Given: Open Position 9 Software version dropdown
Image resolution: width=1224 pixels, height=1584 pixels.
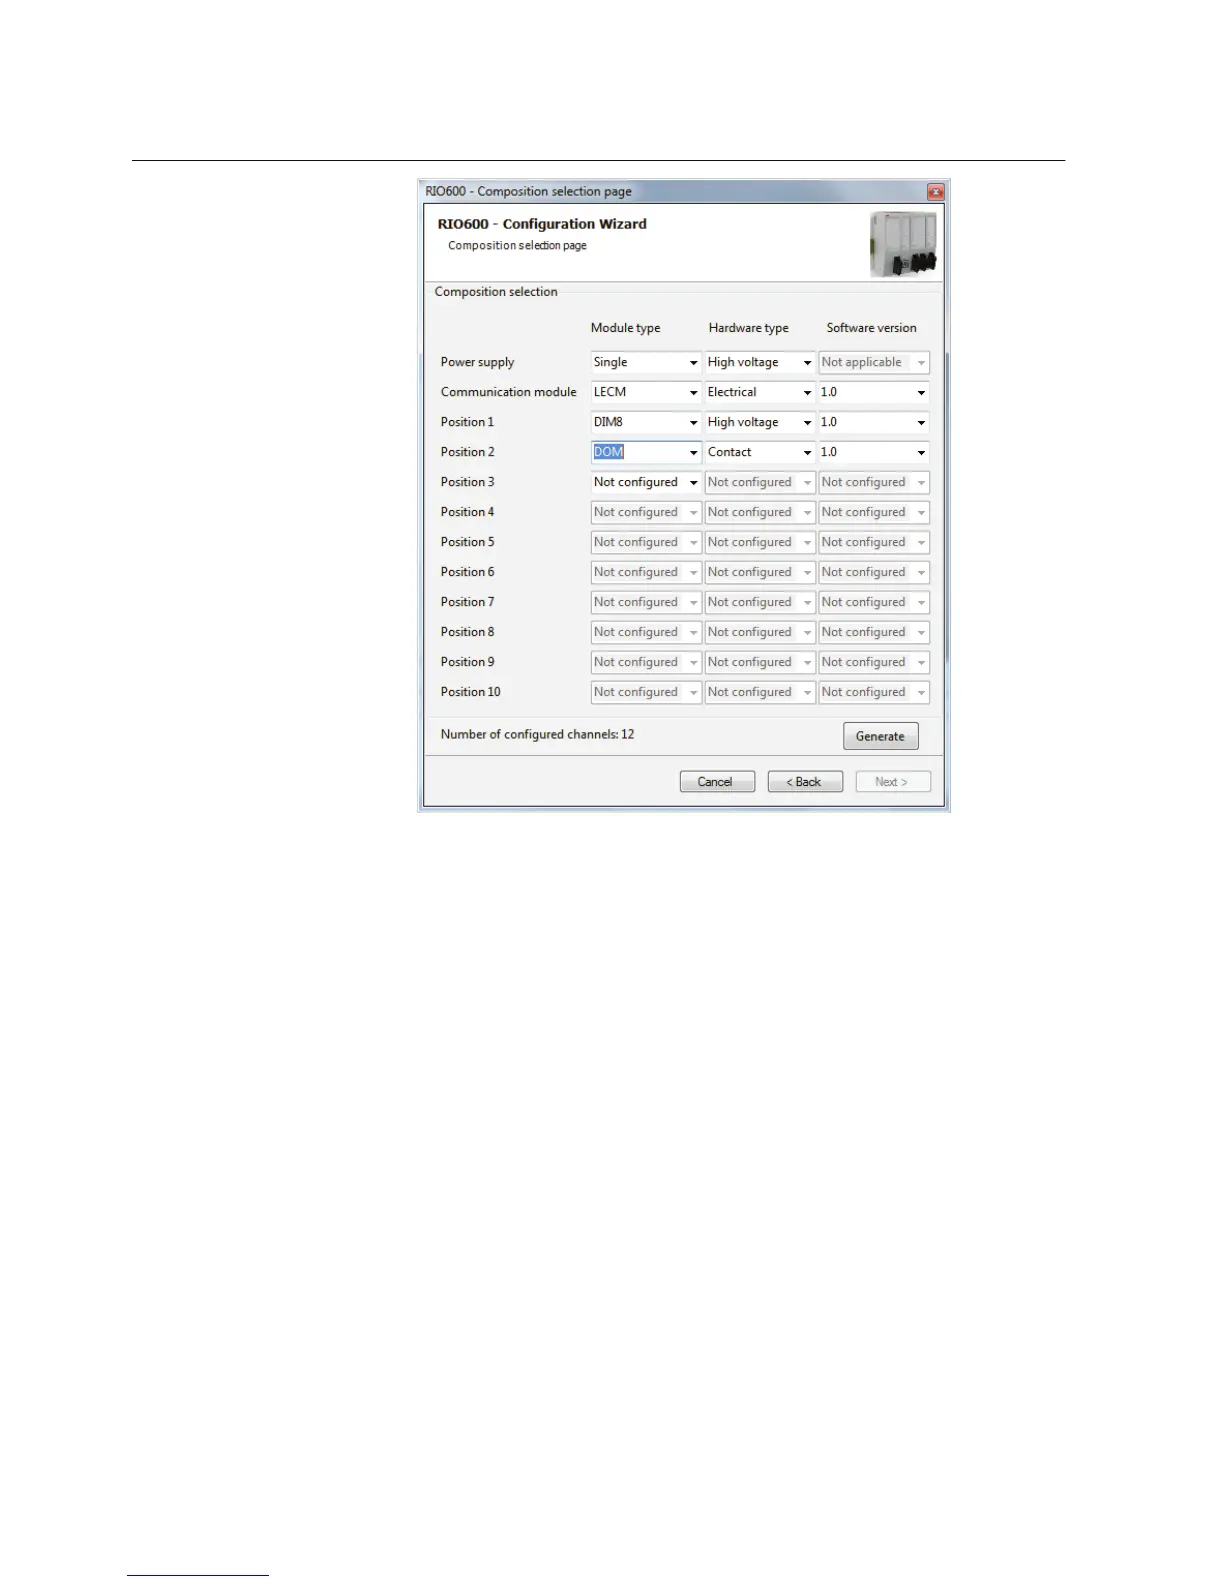Looking at the screenshot, I should (874, 662).
